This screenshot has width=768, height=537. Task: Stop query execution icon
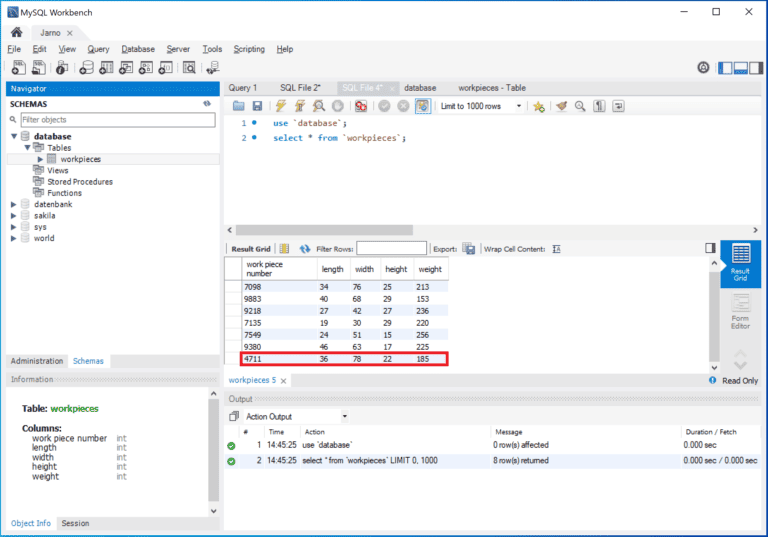click(x=337, y=106)
